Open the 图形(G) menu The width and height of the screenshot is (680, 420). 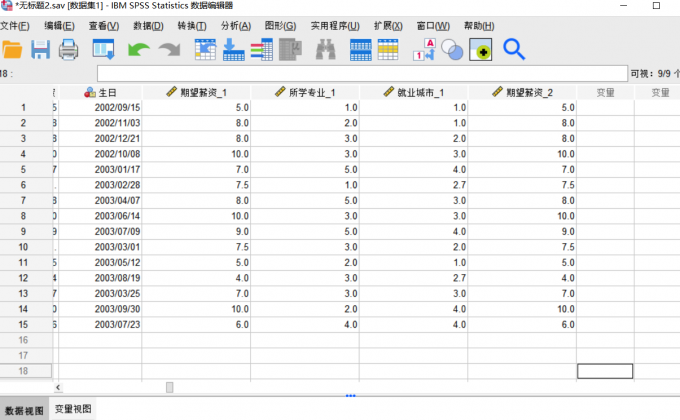[279, 25]
